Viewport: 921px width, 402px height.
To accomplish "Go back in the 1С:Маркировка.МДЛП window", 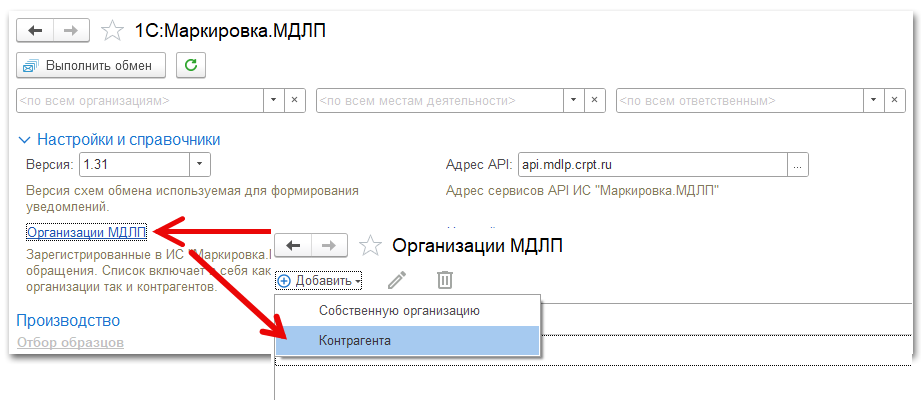I will pyautogui.click(x=35, y=31).
